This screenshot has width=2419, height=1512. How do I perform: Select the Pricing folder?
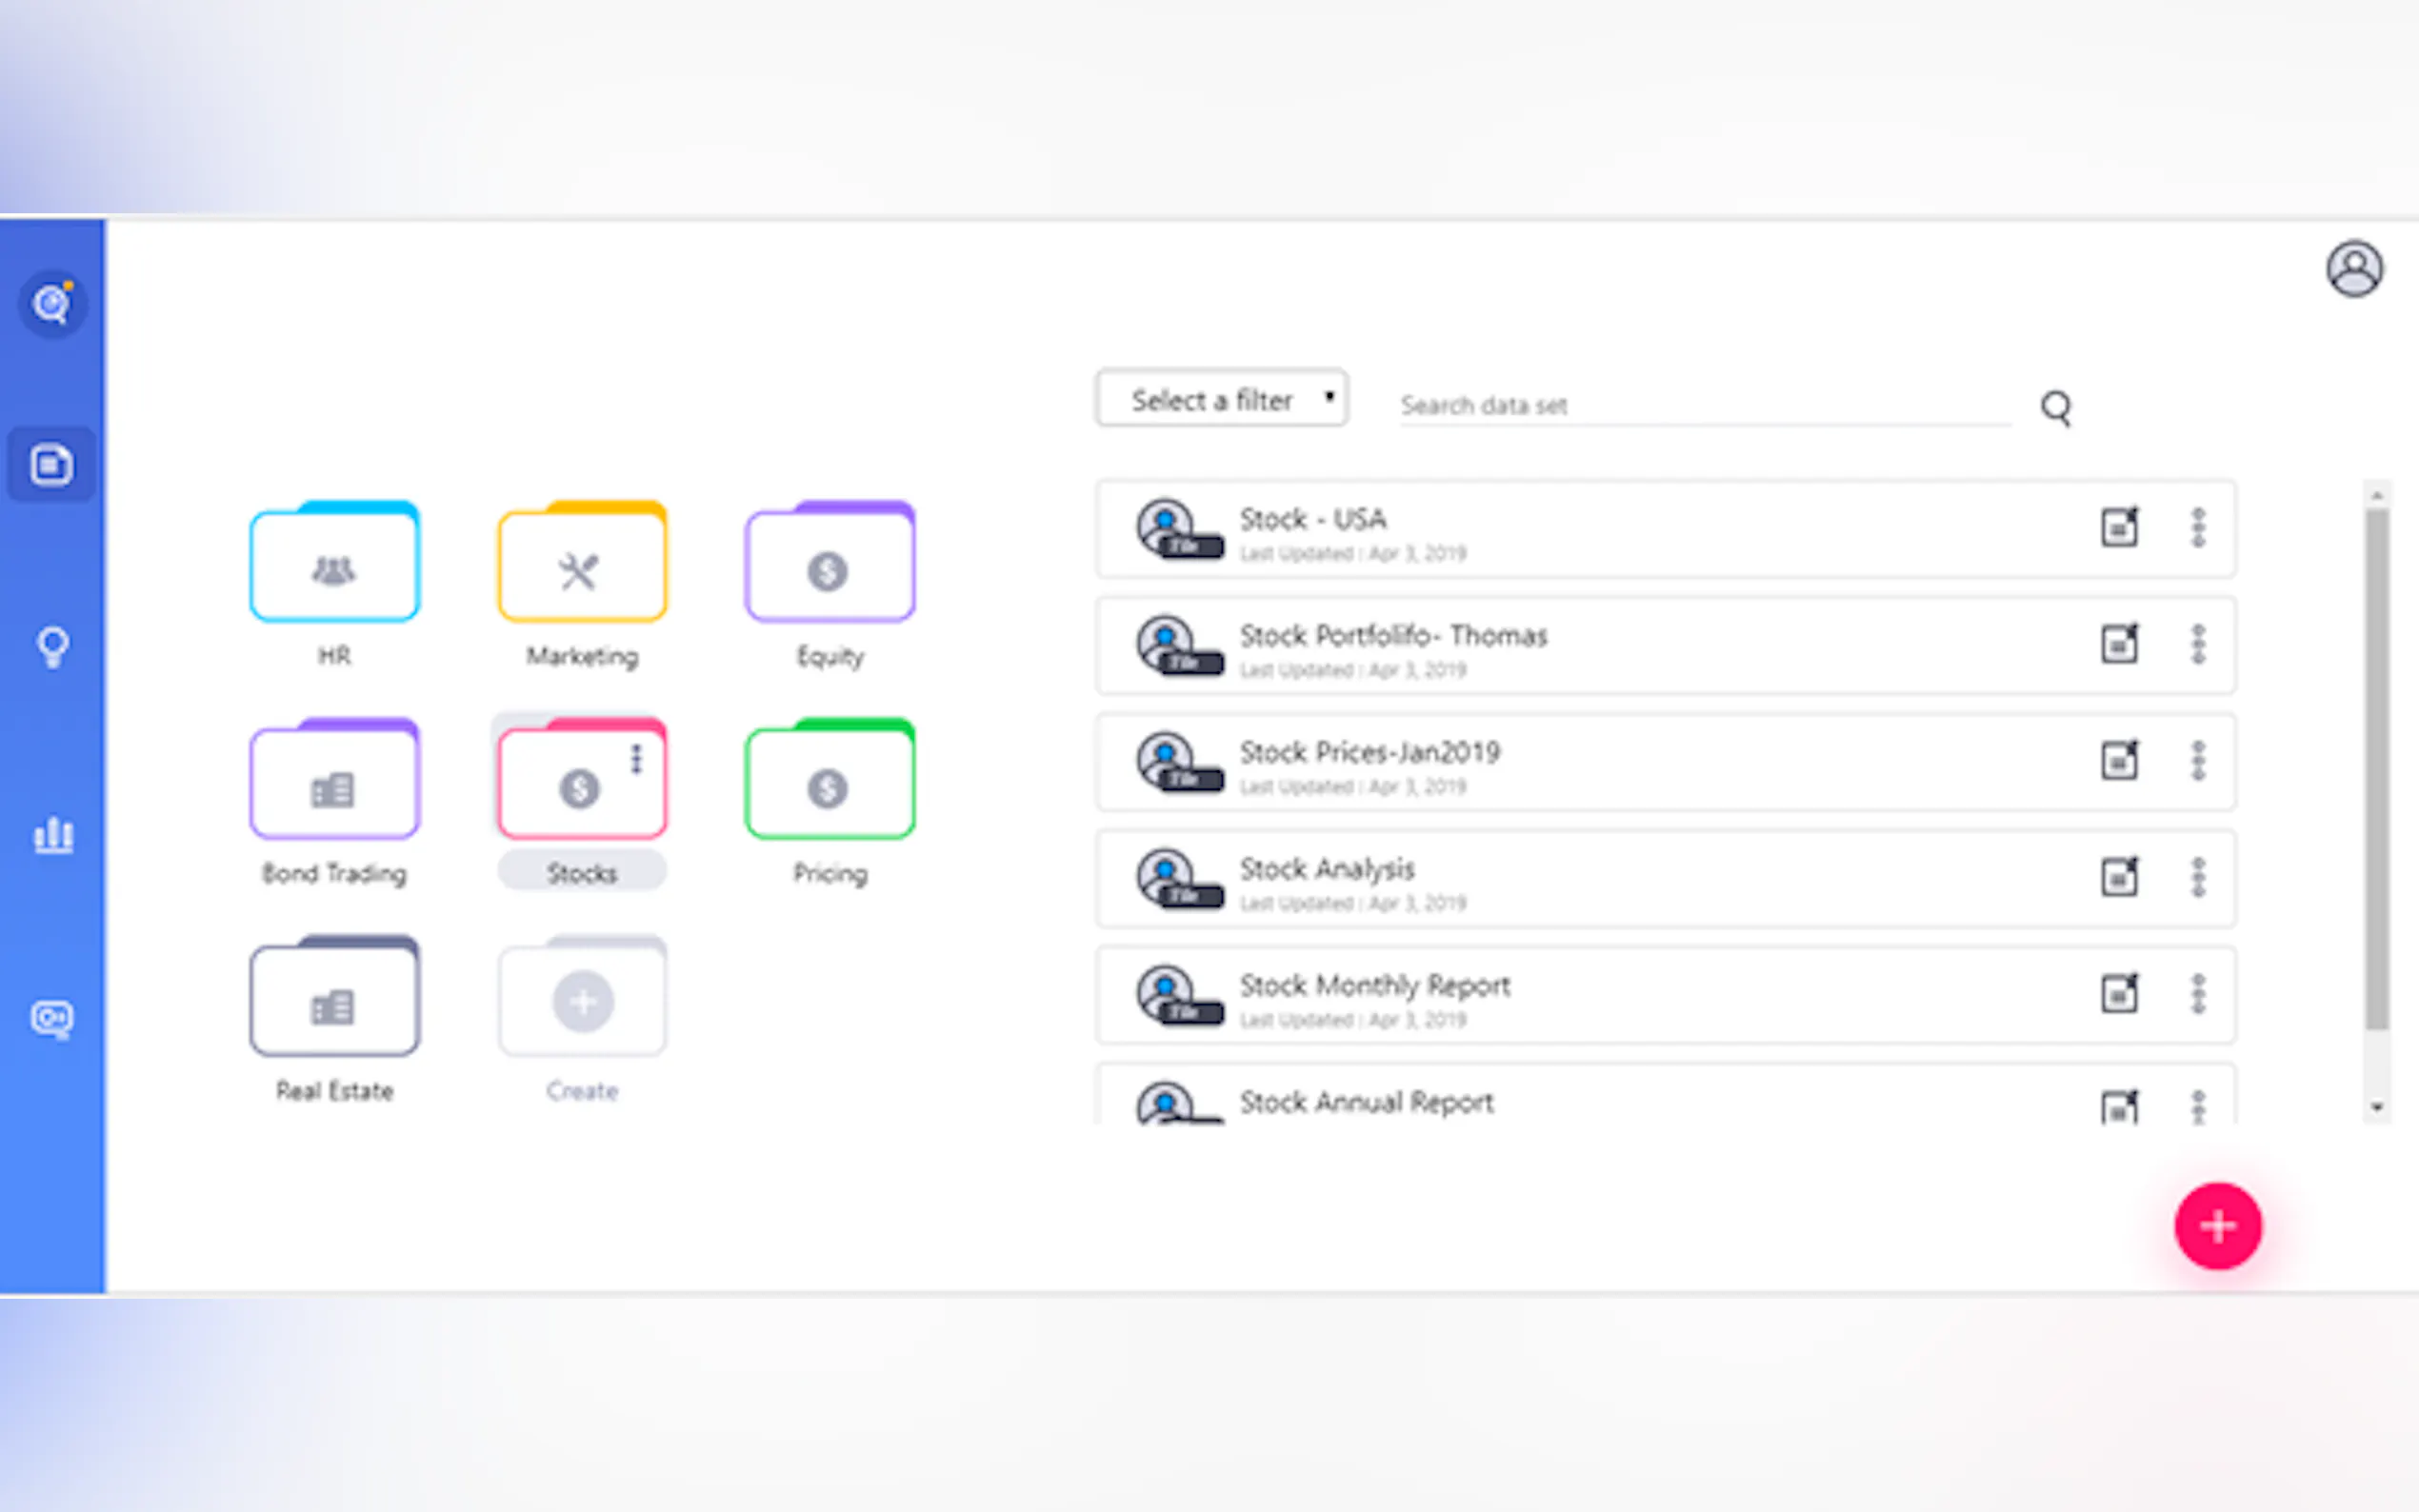[829, 782]
